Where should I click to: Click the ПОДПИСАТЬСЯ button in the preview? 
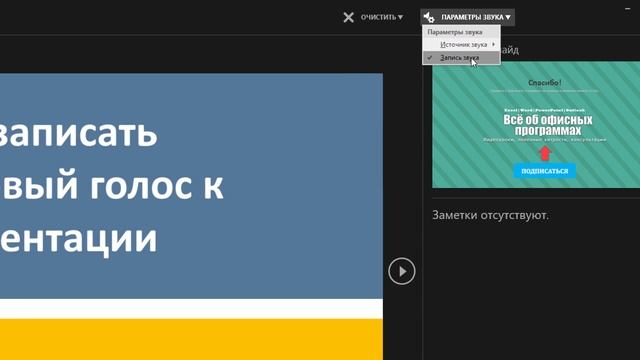pyautogui.click(x=544, y=171)
